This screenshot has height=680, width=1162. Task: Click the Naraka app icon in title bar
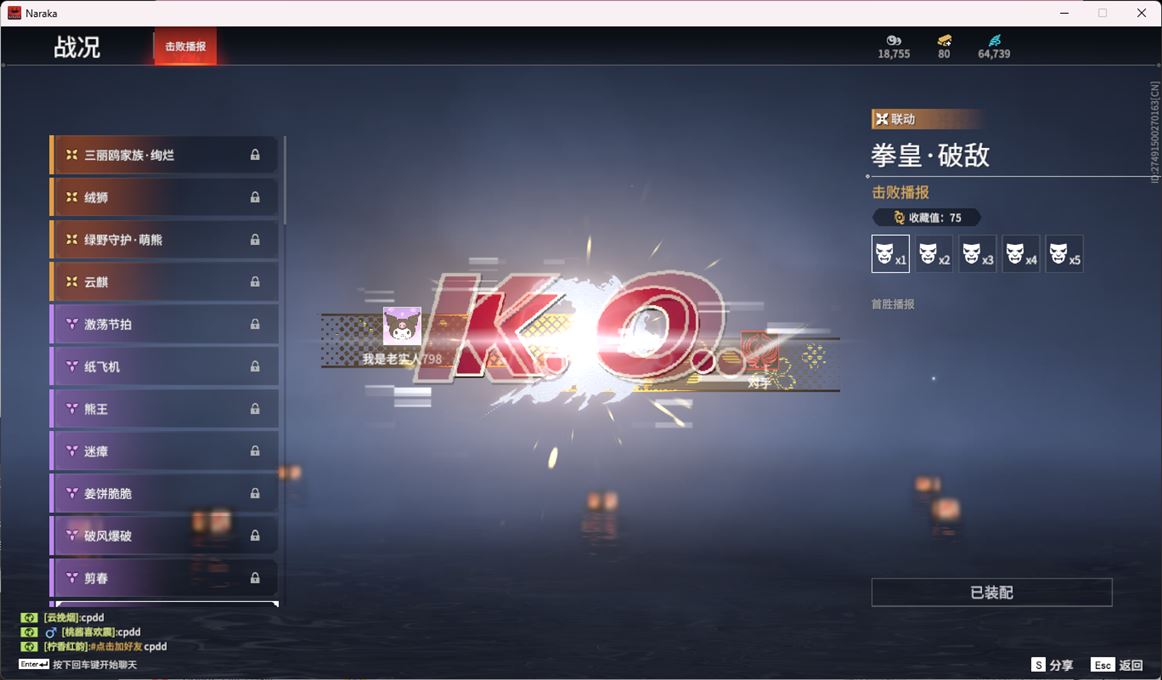[x=14, y=13]
